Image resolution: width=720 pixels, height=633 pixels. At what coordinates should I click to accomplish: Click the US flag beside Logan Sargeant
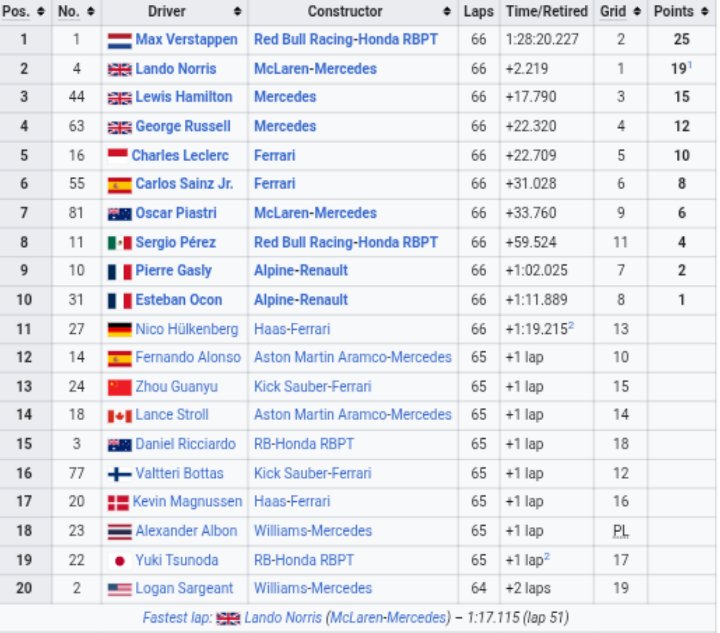point(119,589)
